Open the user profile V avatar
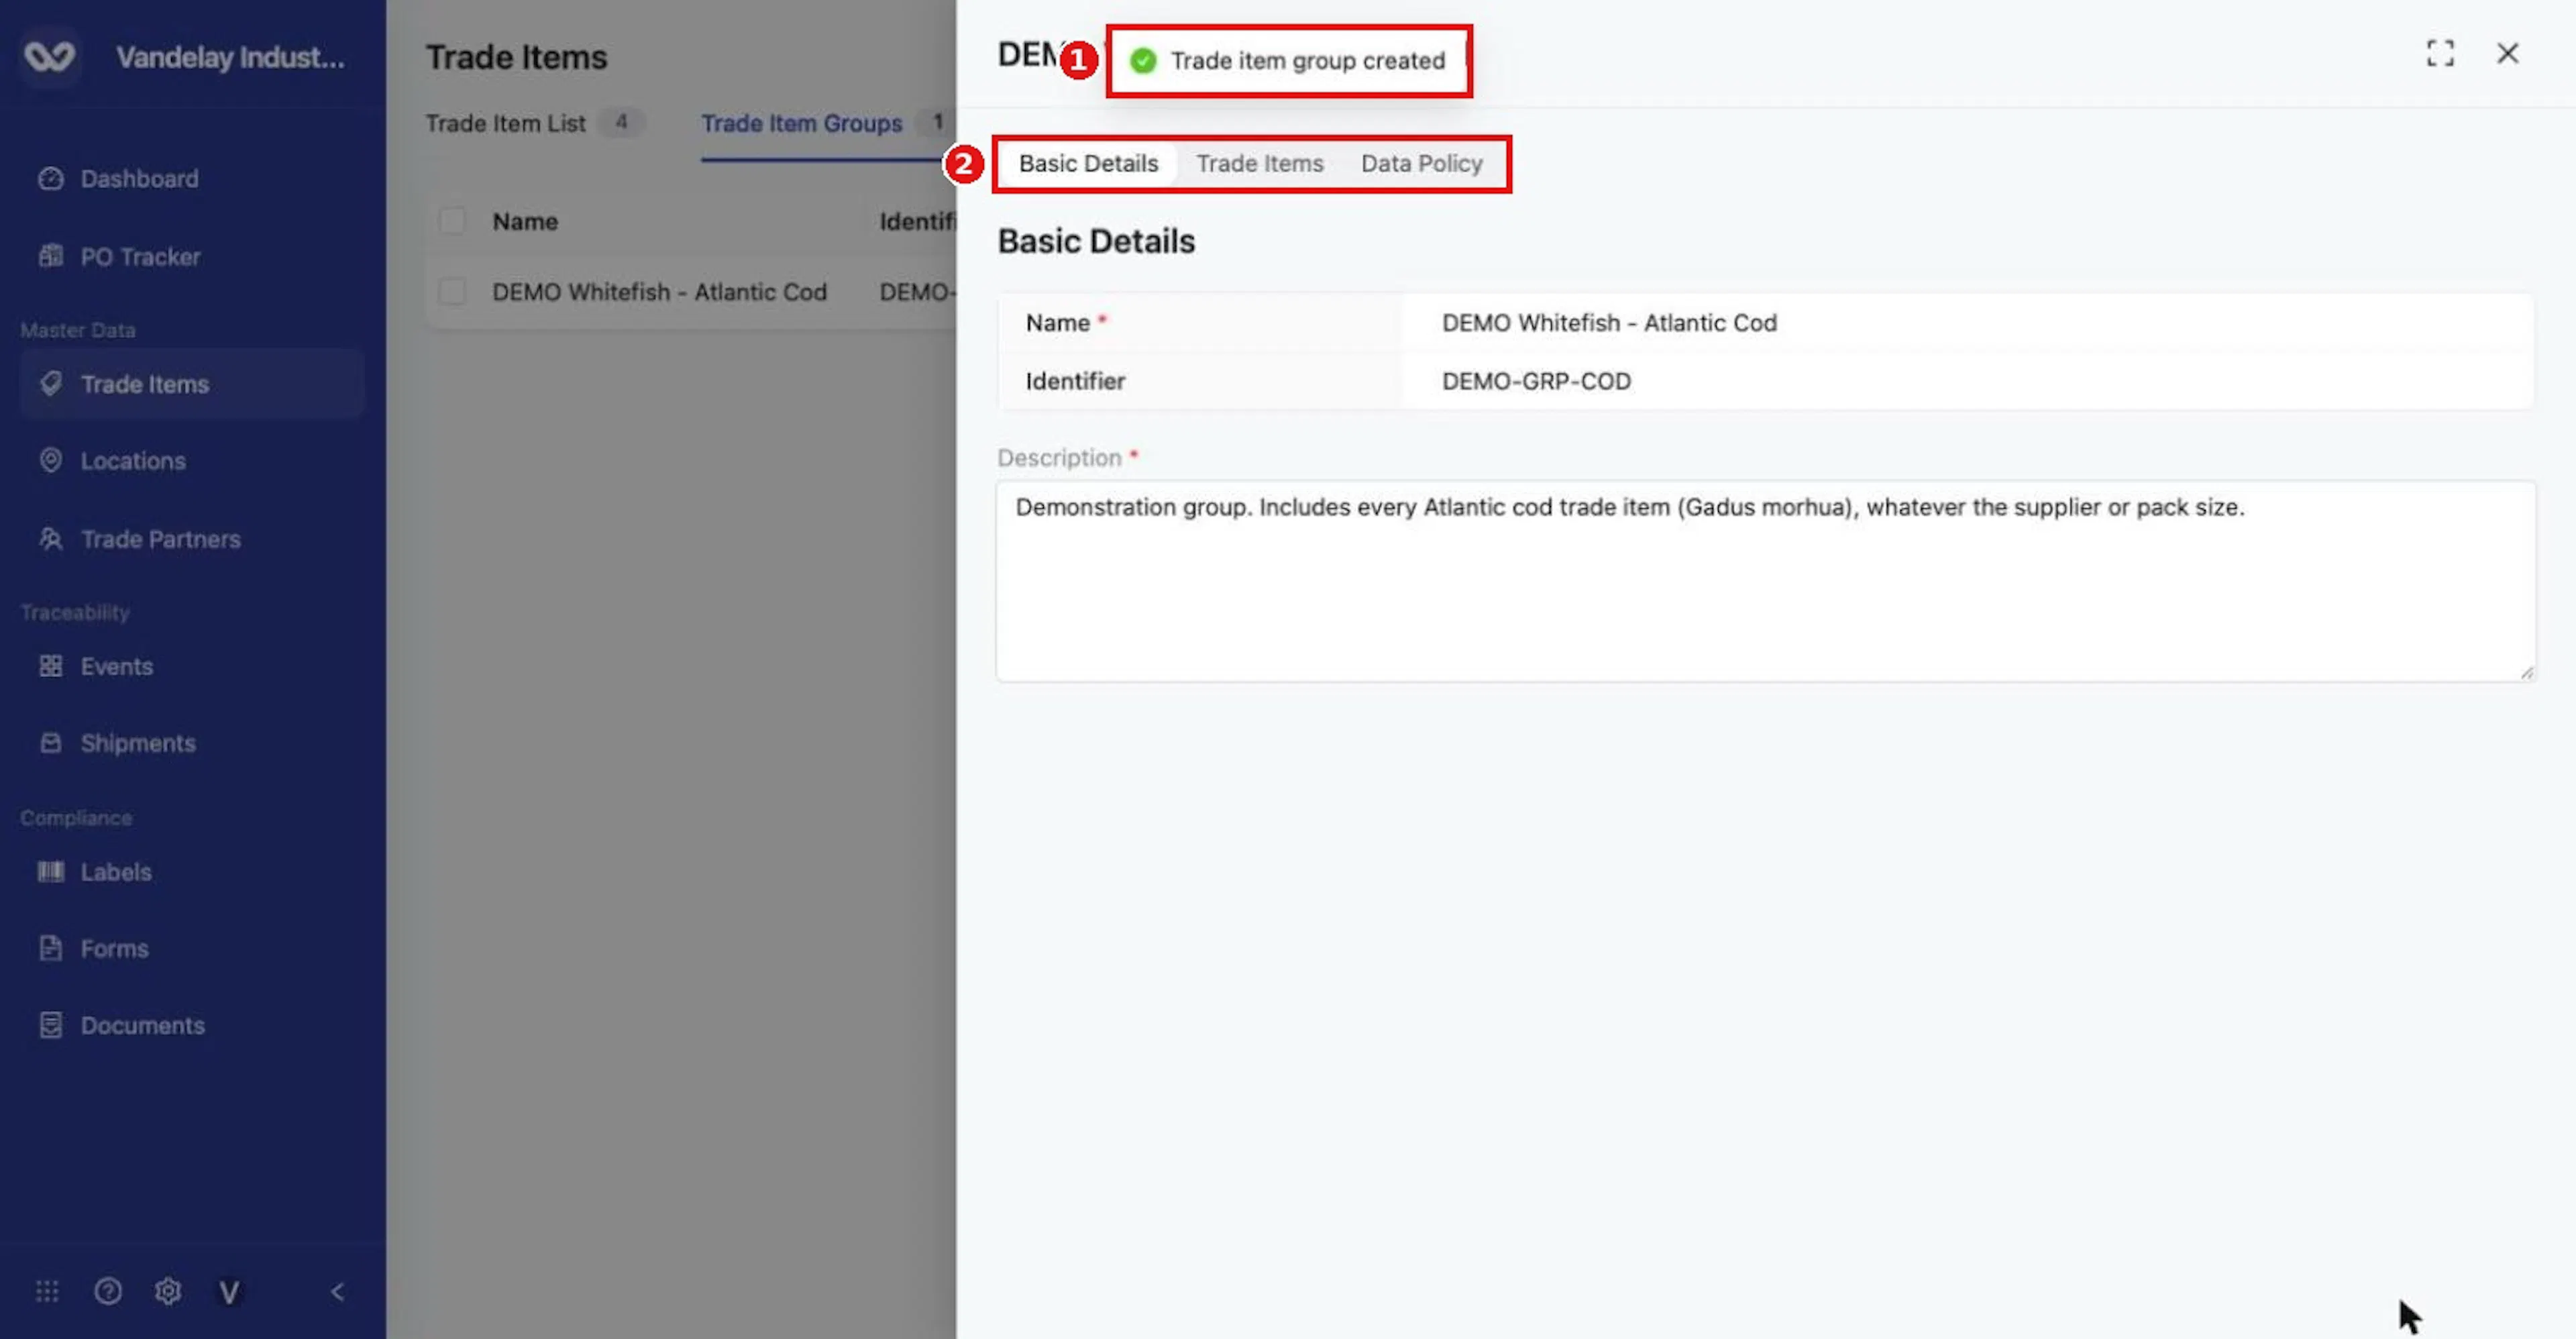 [x=229, y=1292]
